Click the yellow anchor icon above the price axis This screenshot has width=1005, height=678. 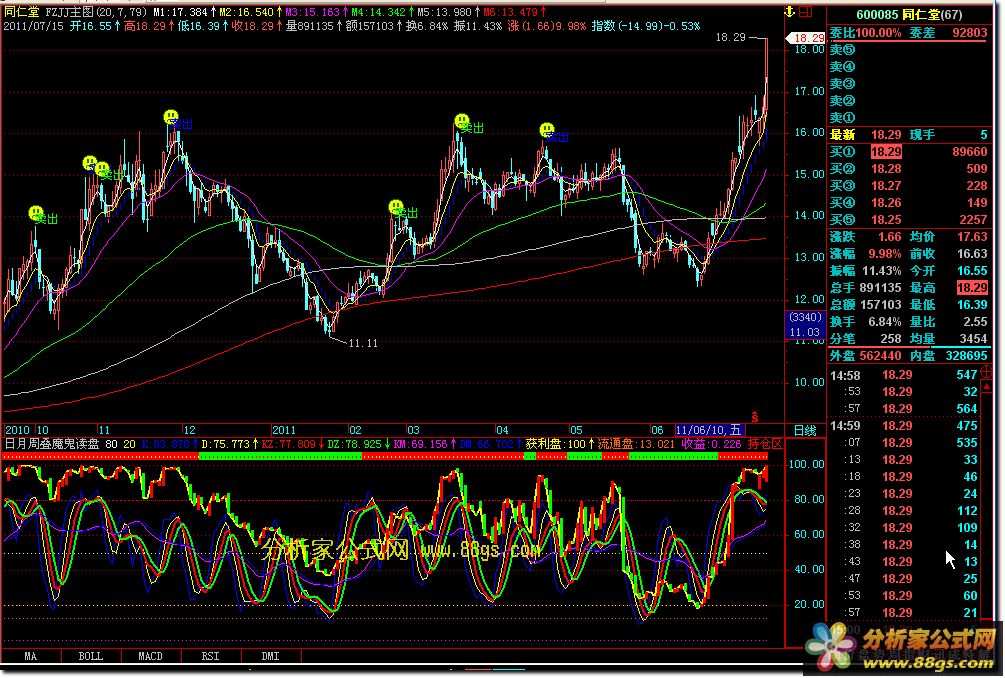click(x=790, y=12)
